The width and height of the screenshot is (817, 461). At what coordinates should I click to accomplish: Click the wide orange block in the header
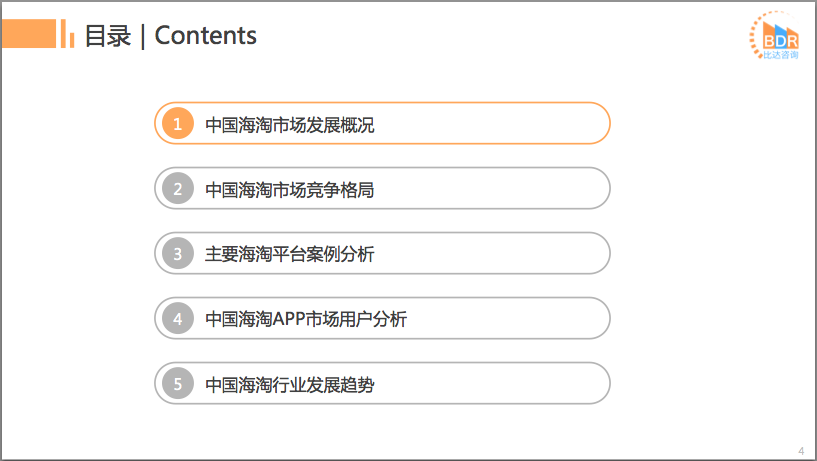pyautogui.click(x=28, y=35)
